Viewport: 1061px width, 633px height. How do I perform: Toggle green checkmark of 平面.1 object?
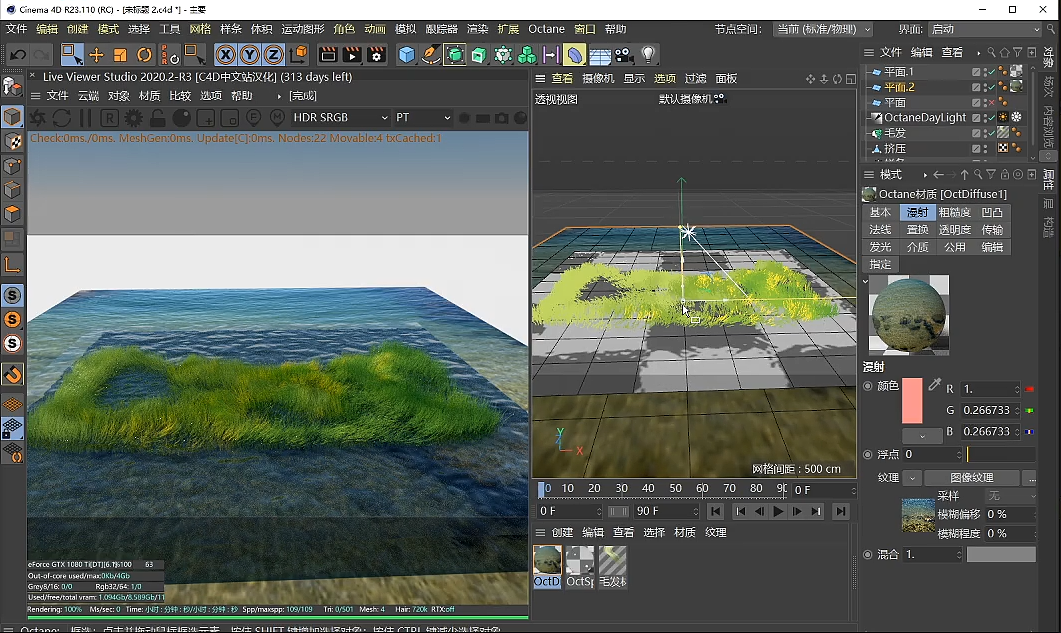pyautogui.click(x=991, y=72)
